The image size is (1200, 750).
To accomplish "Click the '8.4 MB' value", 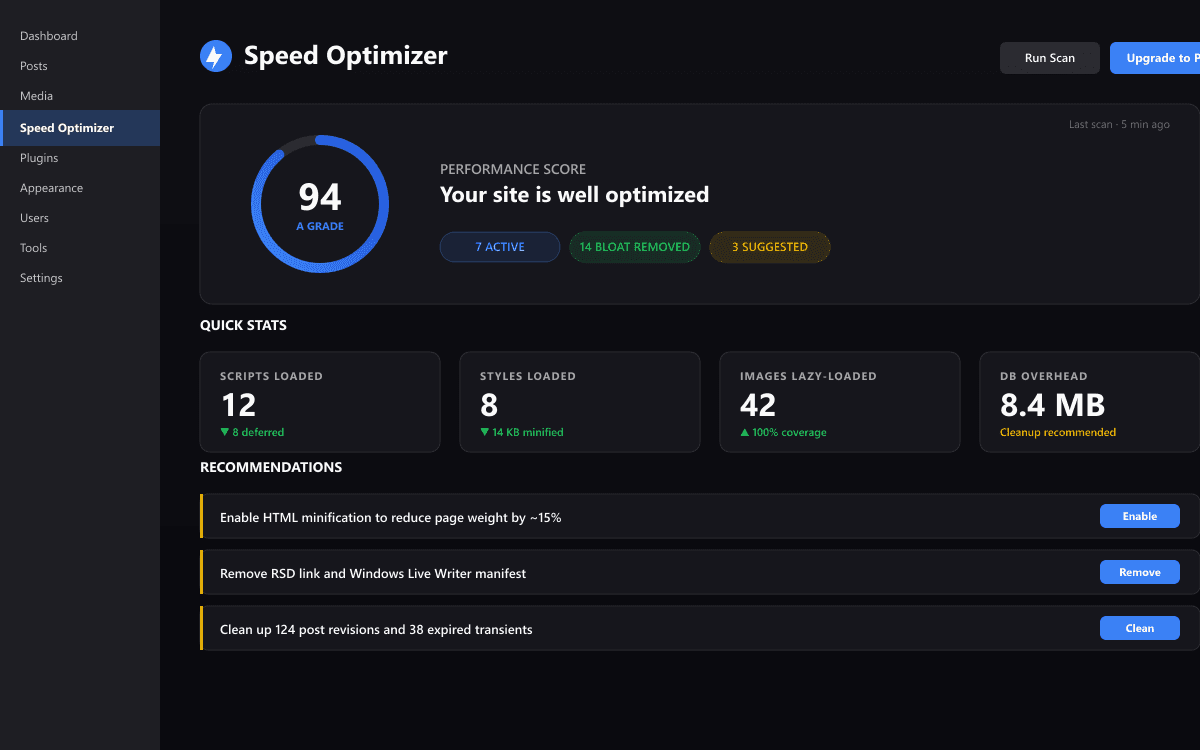I will coord(1052,405).
